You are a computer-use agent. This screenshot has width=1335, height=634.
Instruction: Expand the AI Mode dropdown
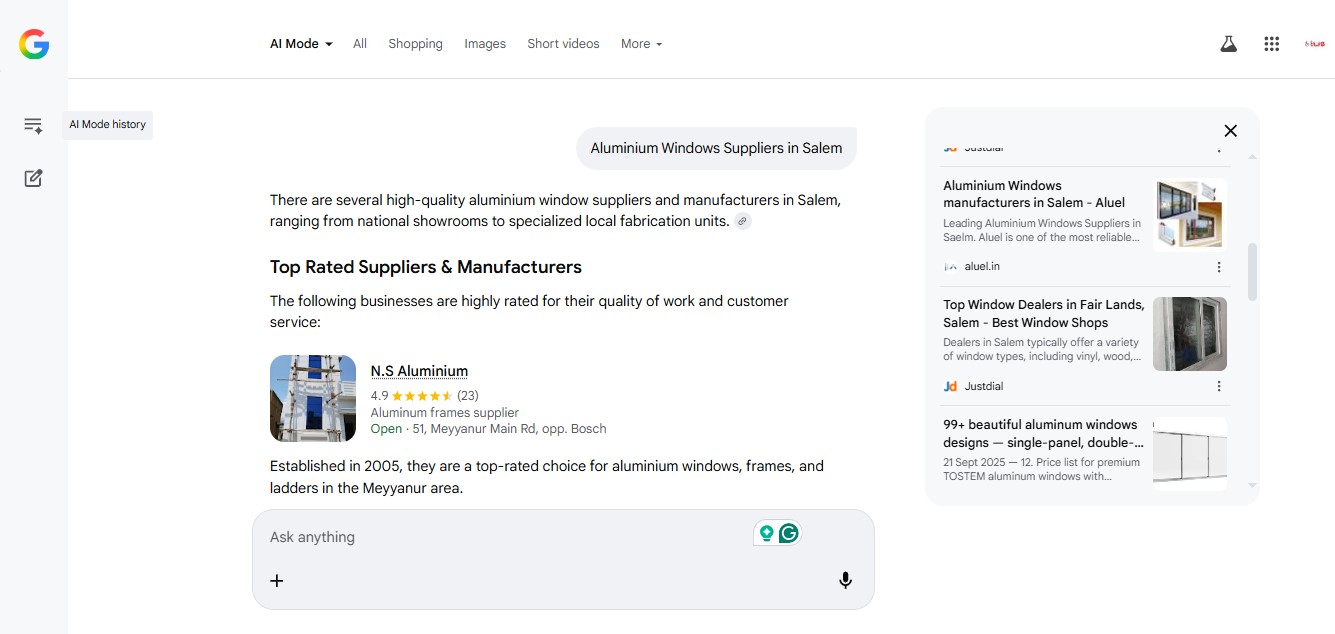point(301,44)
